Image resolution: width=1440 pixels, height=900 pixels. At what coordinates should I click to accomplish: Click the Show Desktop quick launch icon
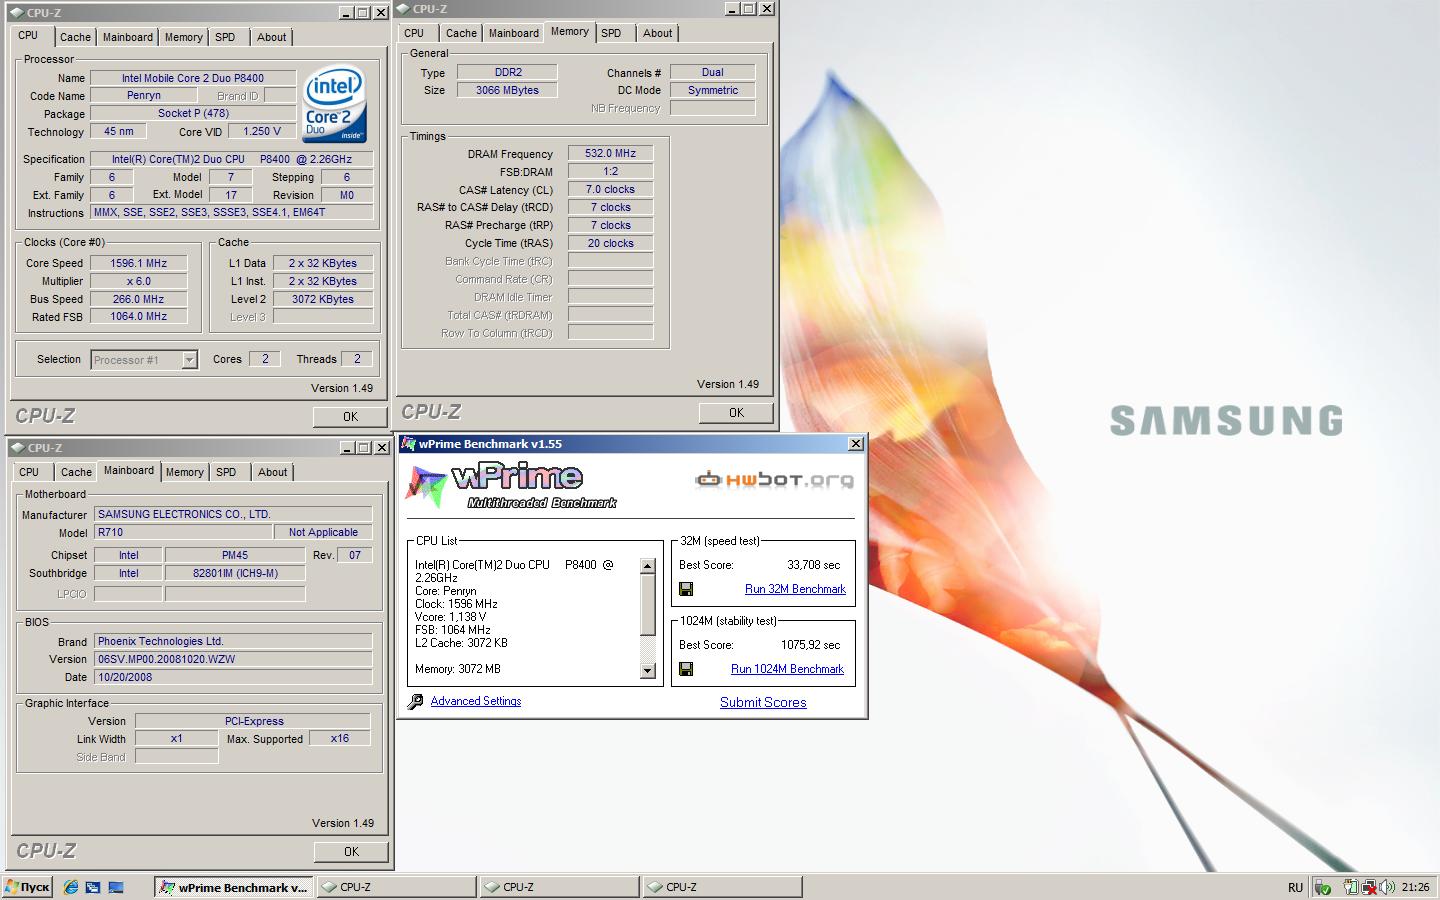click(x=93, y=887)
